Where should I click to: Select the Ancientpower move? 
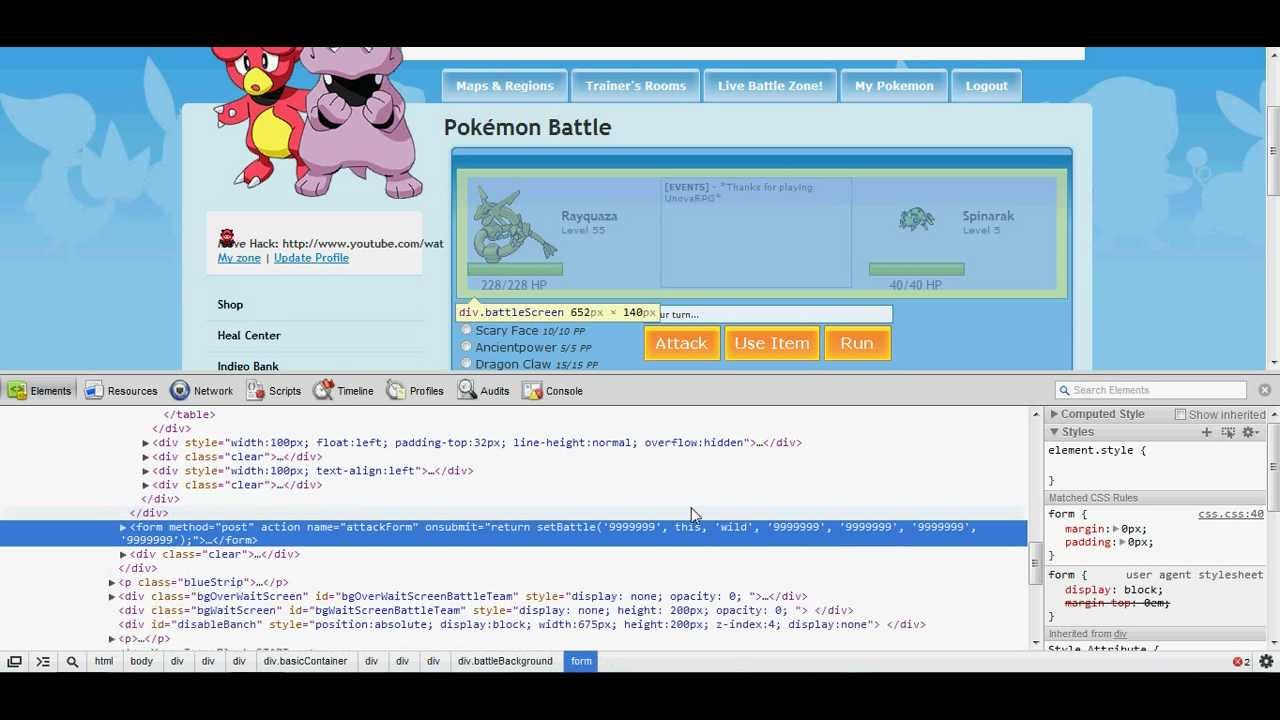[x=466, y=347]
